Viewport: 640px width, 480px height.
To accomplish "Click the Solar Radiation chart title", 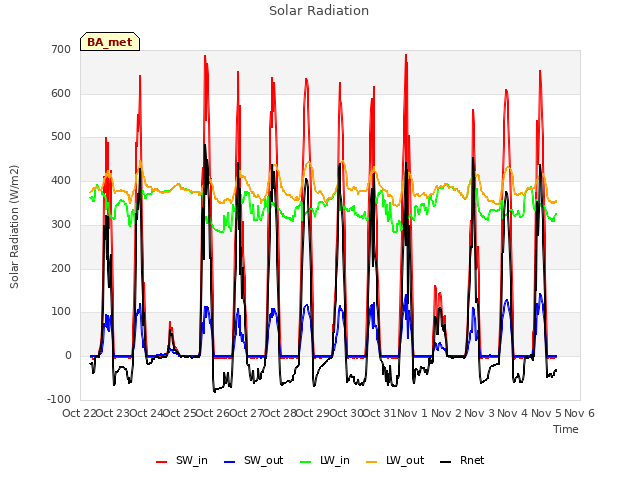I will [x=319, y=11].
